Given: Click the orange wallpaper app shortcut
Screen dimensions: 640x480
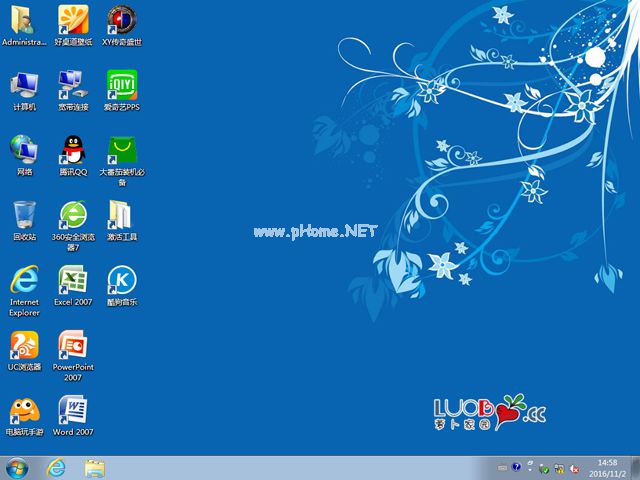Looking at the screenshot, I should coord(73,20).
